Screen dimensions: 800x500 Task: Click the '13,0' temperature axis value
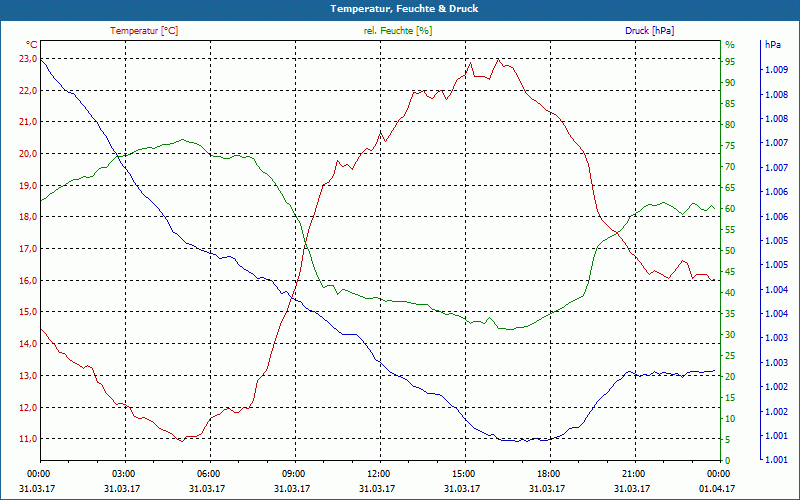click(28, 376)
